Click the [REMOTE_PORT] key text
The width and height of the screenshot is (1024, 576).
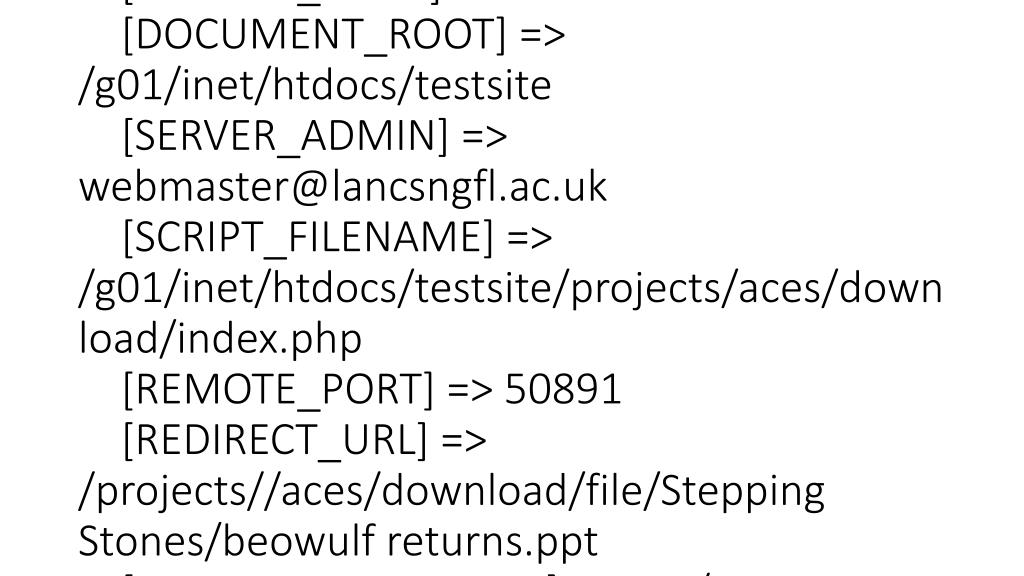278,389
